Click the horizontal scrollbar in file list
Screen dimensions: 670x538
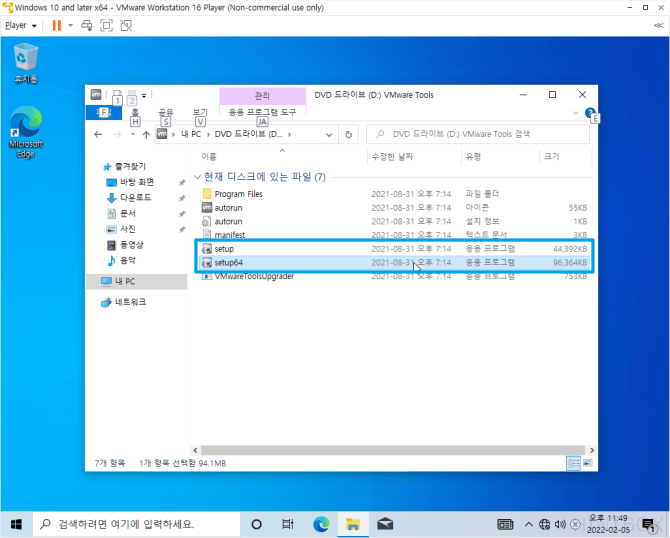click(x=393, y=450)
